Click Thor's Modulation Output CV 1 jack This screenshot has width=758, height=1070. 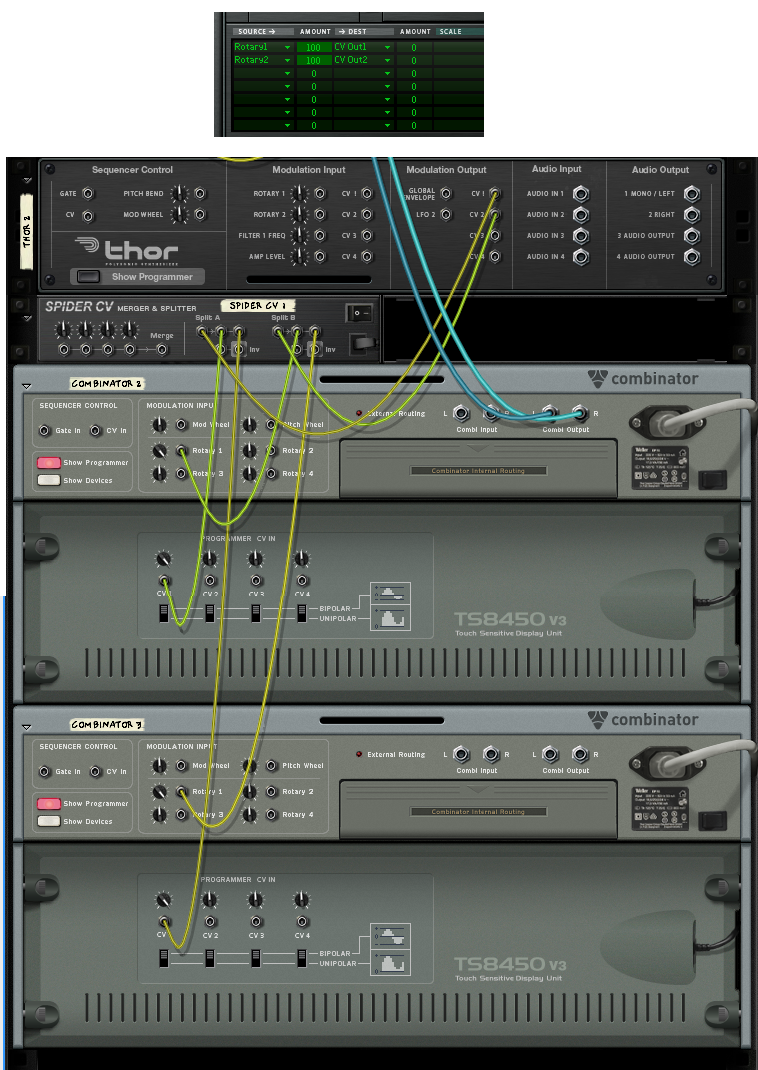(495, 194)
